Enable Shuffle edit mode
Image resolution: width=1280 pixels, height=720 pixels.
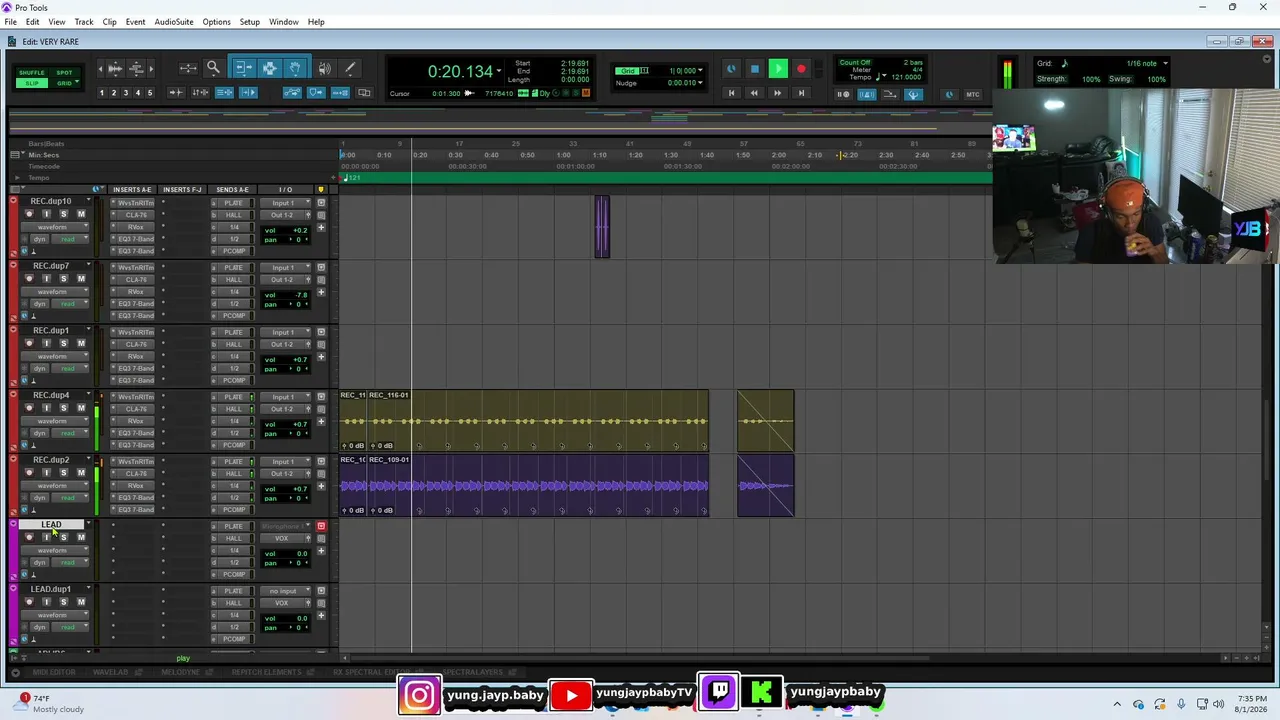(x=32, y=73)
